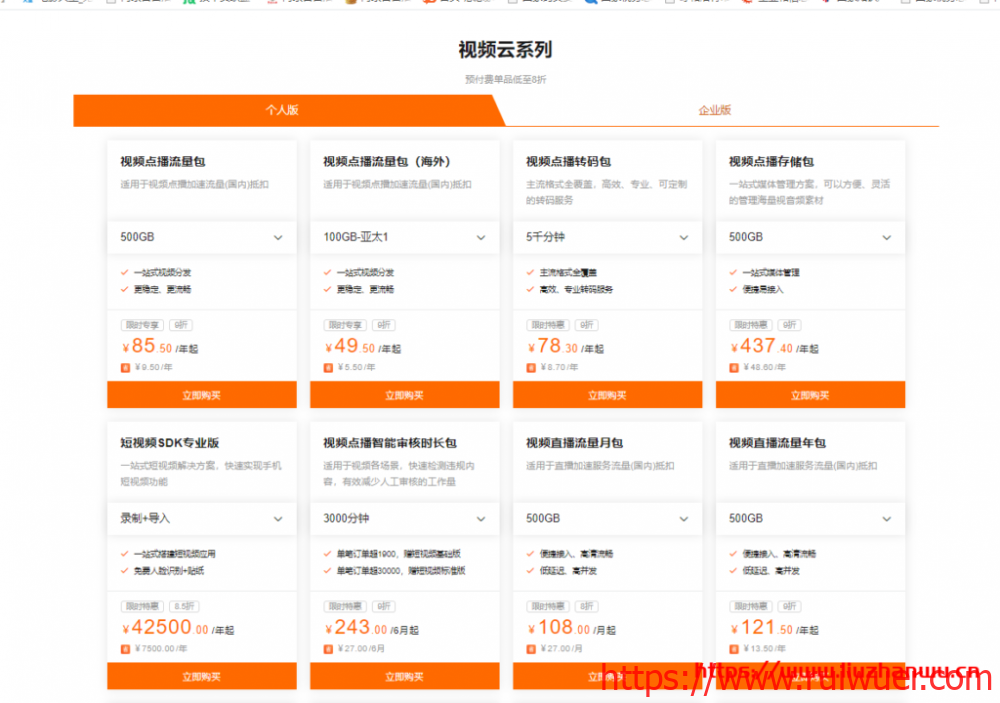Click the orange coupon icon beside ¥9.50/年
Viewport: 1000px width, 703px height.
(125, 367)
